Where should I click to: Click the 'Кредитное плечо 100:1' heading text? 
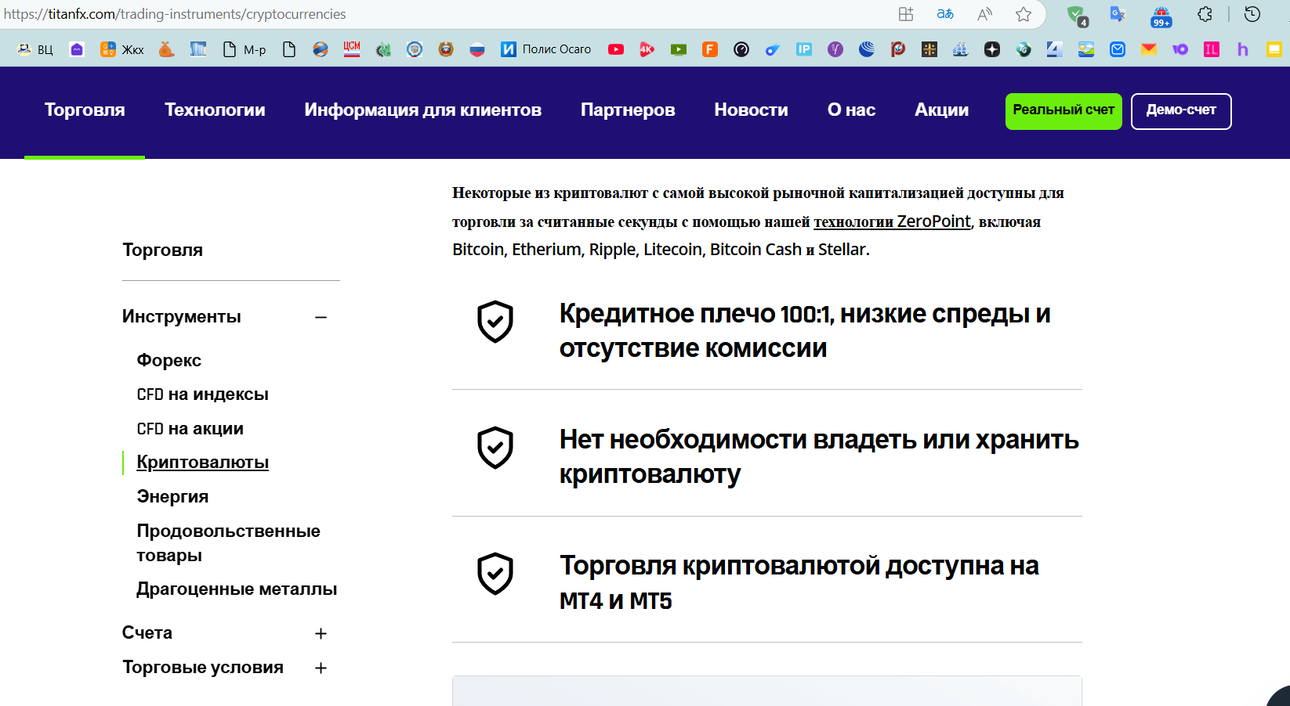point(805,331)
